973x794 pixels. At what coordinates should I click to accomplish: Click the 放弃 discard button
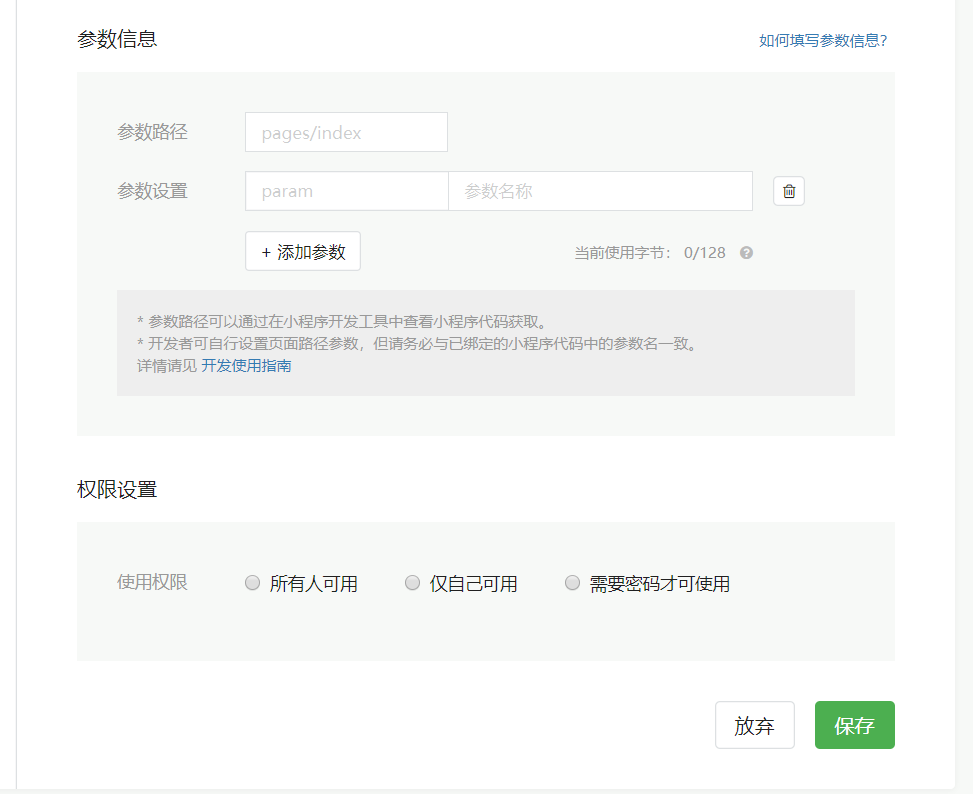pyautogui.click(x=754, y=724)
